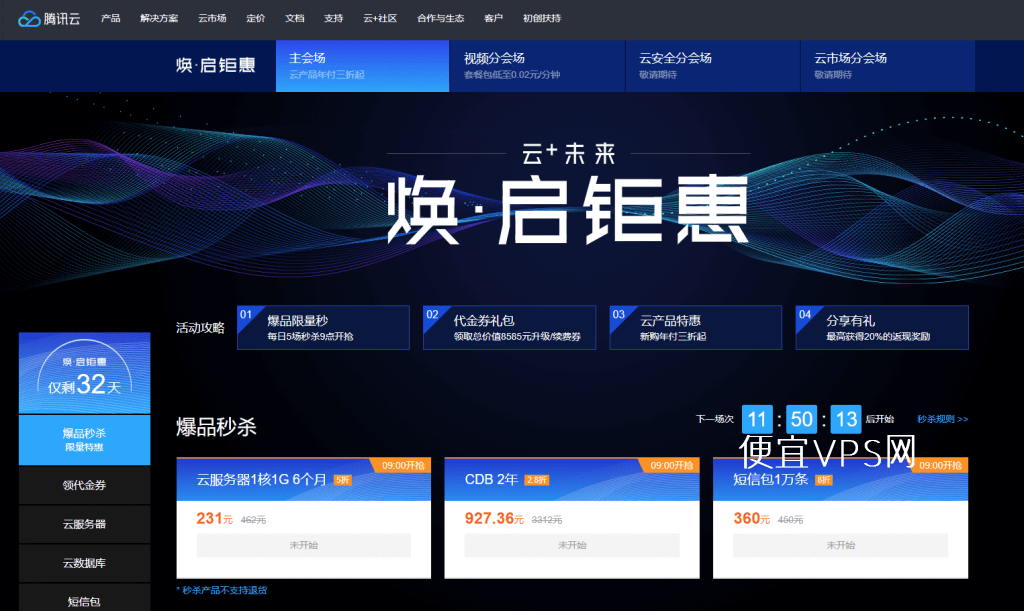This screenshot has height=611, width=1024.
Task: Click the 360元 price
Action: [751, 518]
